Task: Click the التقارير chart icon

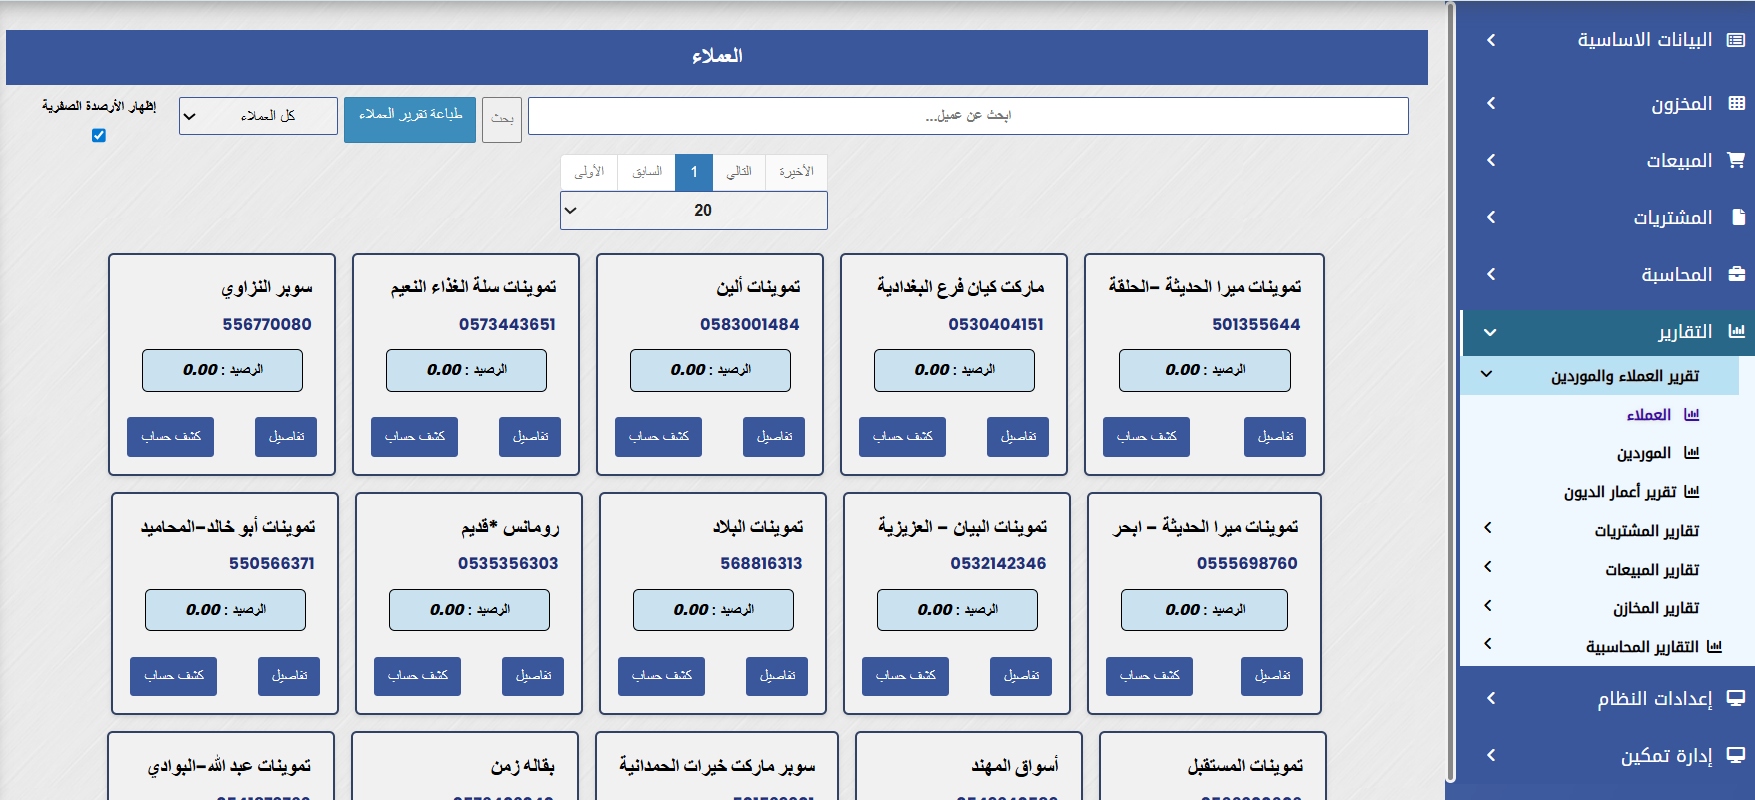Action: (1736, 331)
